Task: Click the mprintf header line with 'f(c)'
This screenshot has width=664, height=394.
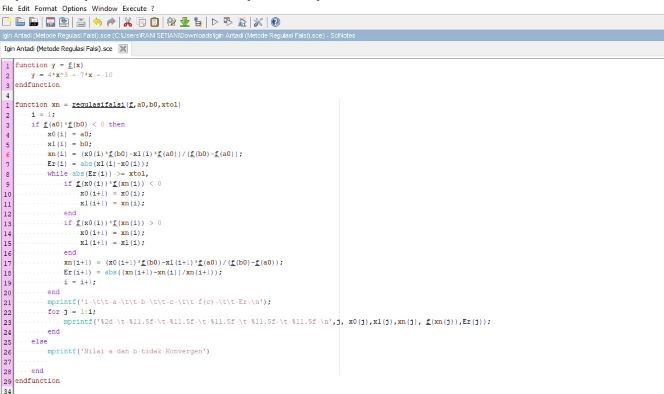Action: coord(159,302)
